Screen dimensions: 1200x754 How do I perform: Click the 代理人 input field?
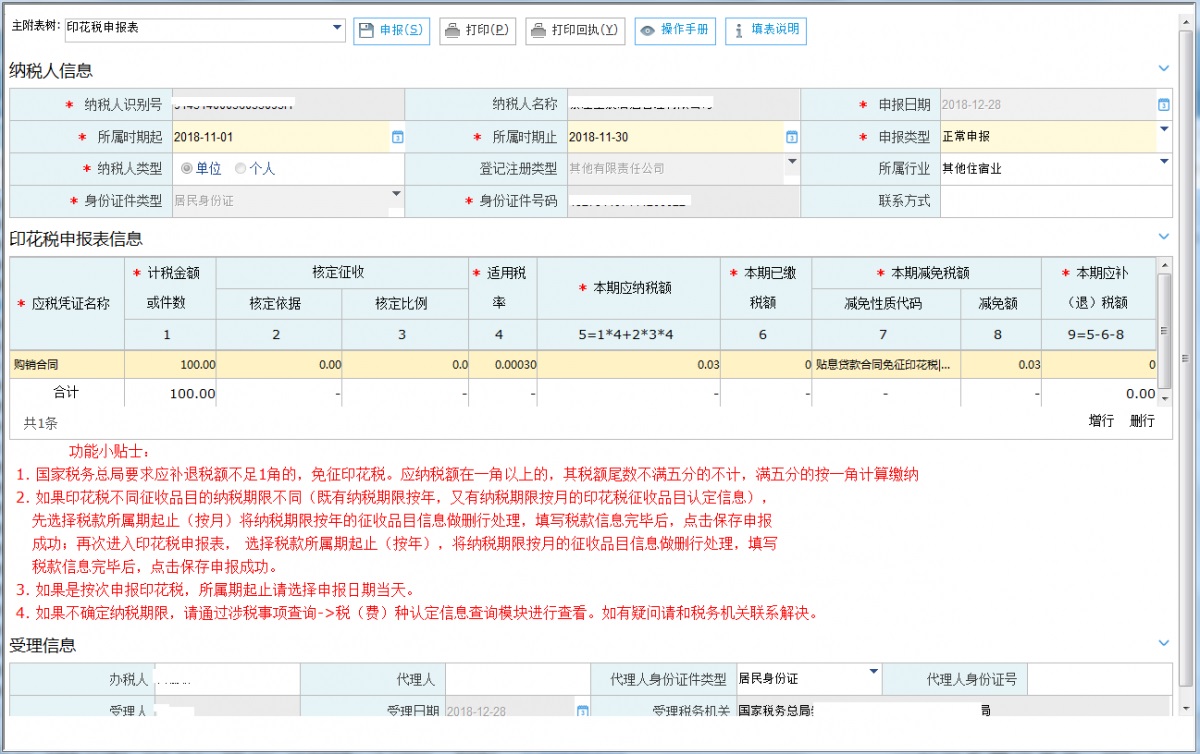tap(517, 680)
